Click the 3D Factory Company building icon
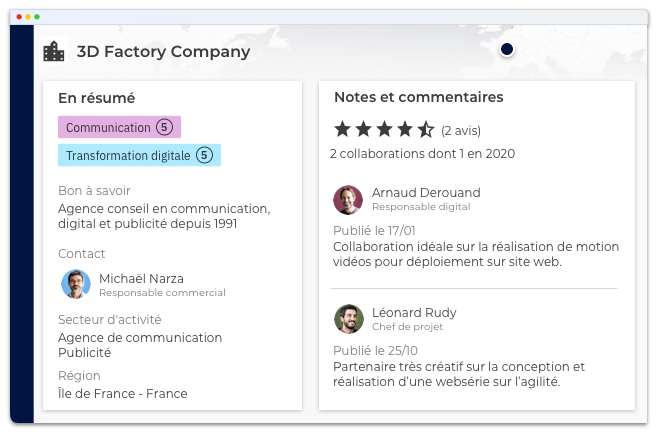The image size is (658, 433). [54, 51]
